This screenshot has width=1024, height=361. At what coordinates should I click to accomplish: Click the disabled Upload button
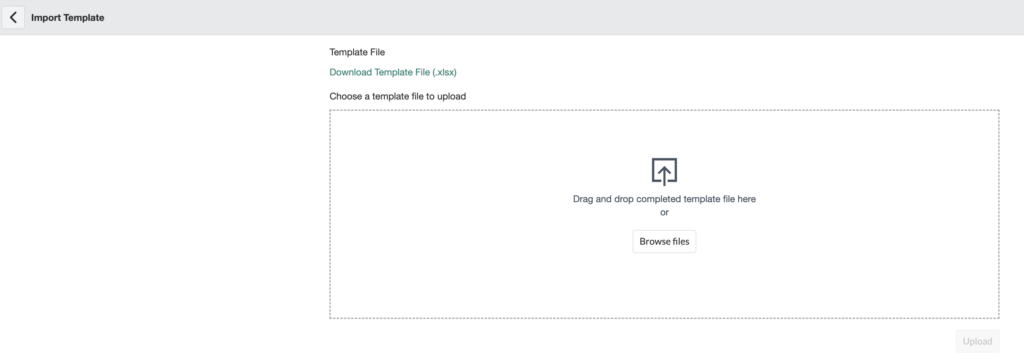(x=977, y=341)
